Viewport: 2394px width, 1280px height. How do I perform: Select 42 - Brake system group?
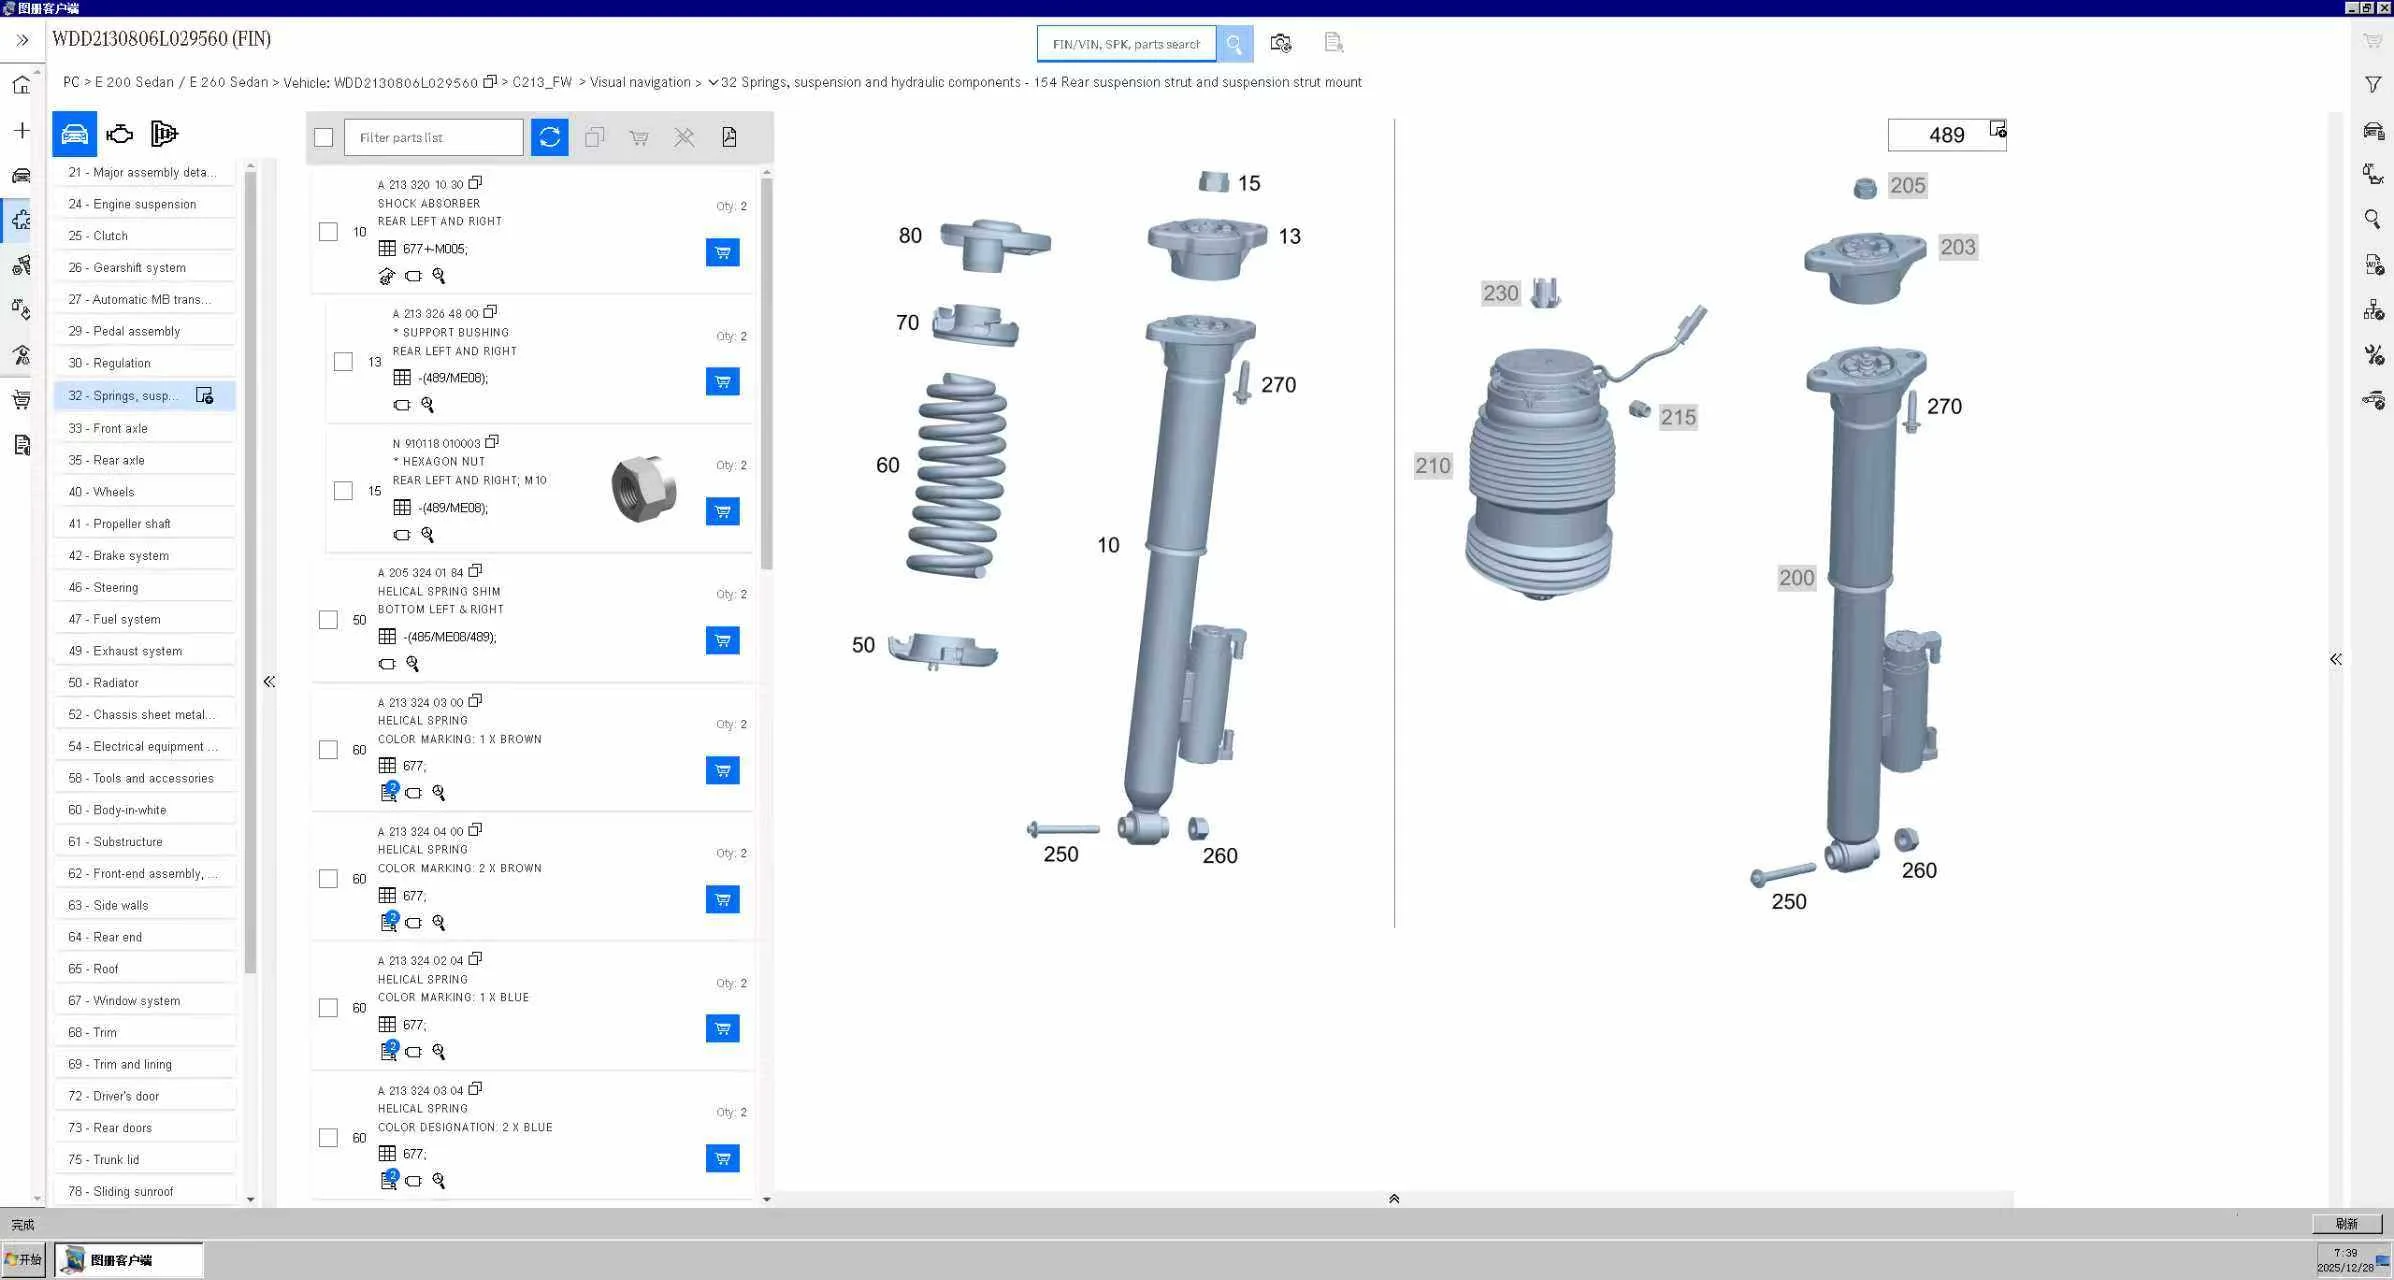[x=118, y=555]
